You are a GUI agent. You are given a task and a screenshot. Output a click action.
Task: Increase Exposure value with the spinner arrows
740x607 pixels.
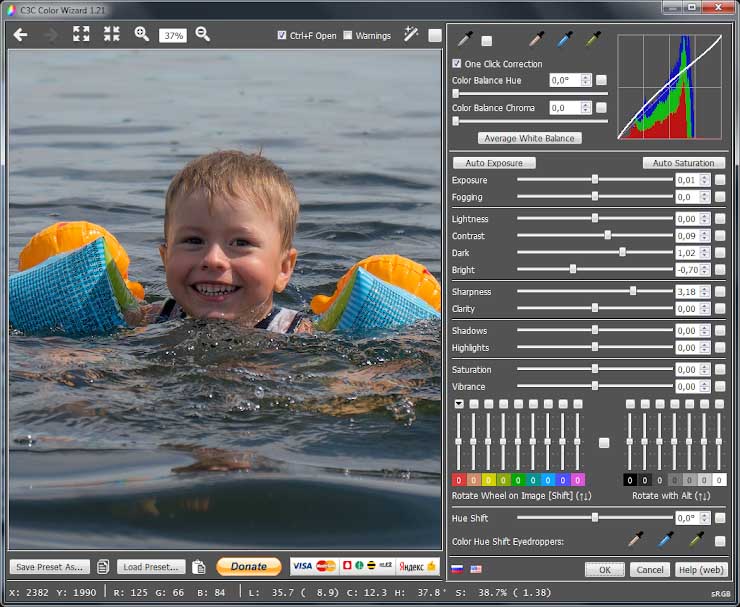[705, 177]
